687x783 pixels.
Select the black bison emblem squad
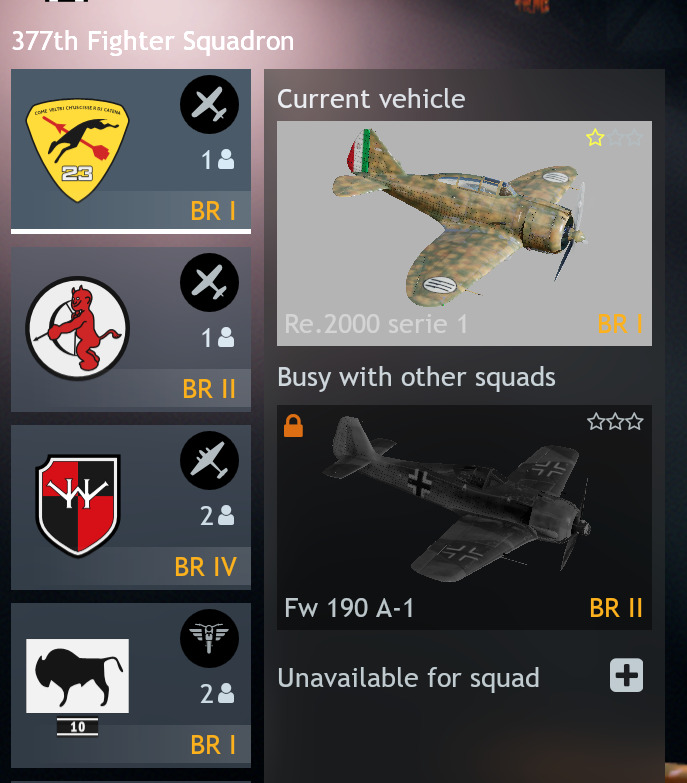[x=77, y=676]
